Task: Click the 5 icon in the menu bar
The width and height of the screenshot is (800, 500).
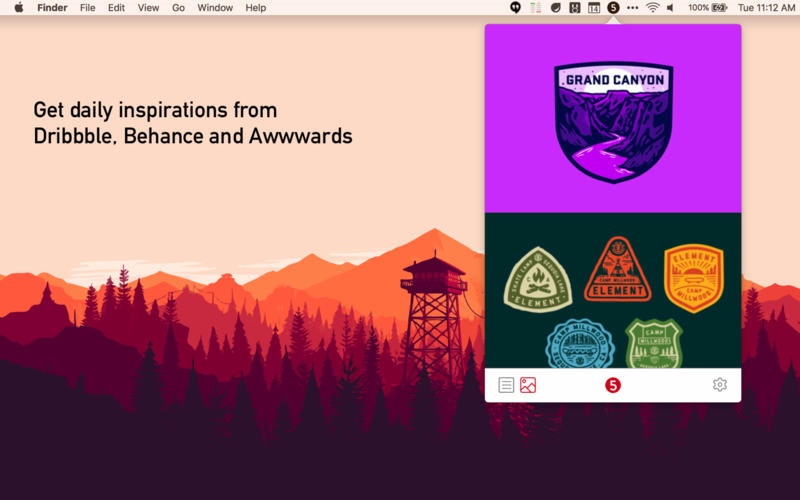Action: (x=613, y=8)
